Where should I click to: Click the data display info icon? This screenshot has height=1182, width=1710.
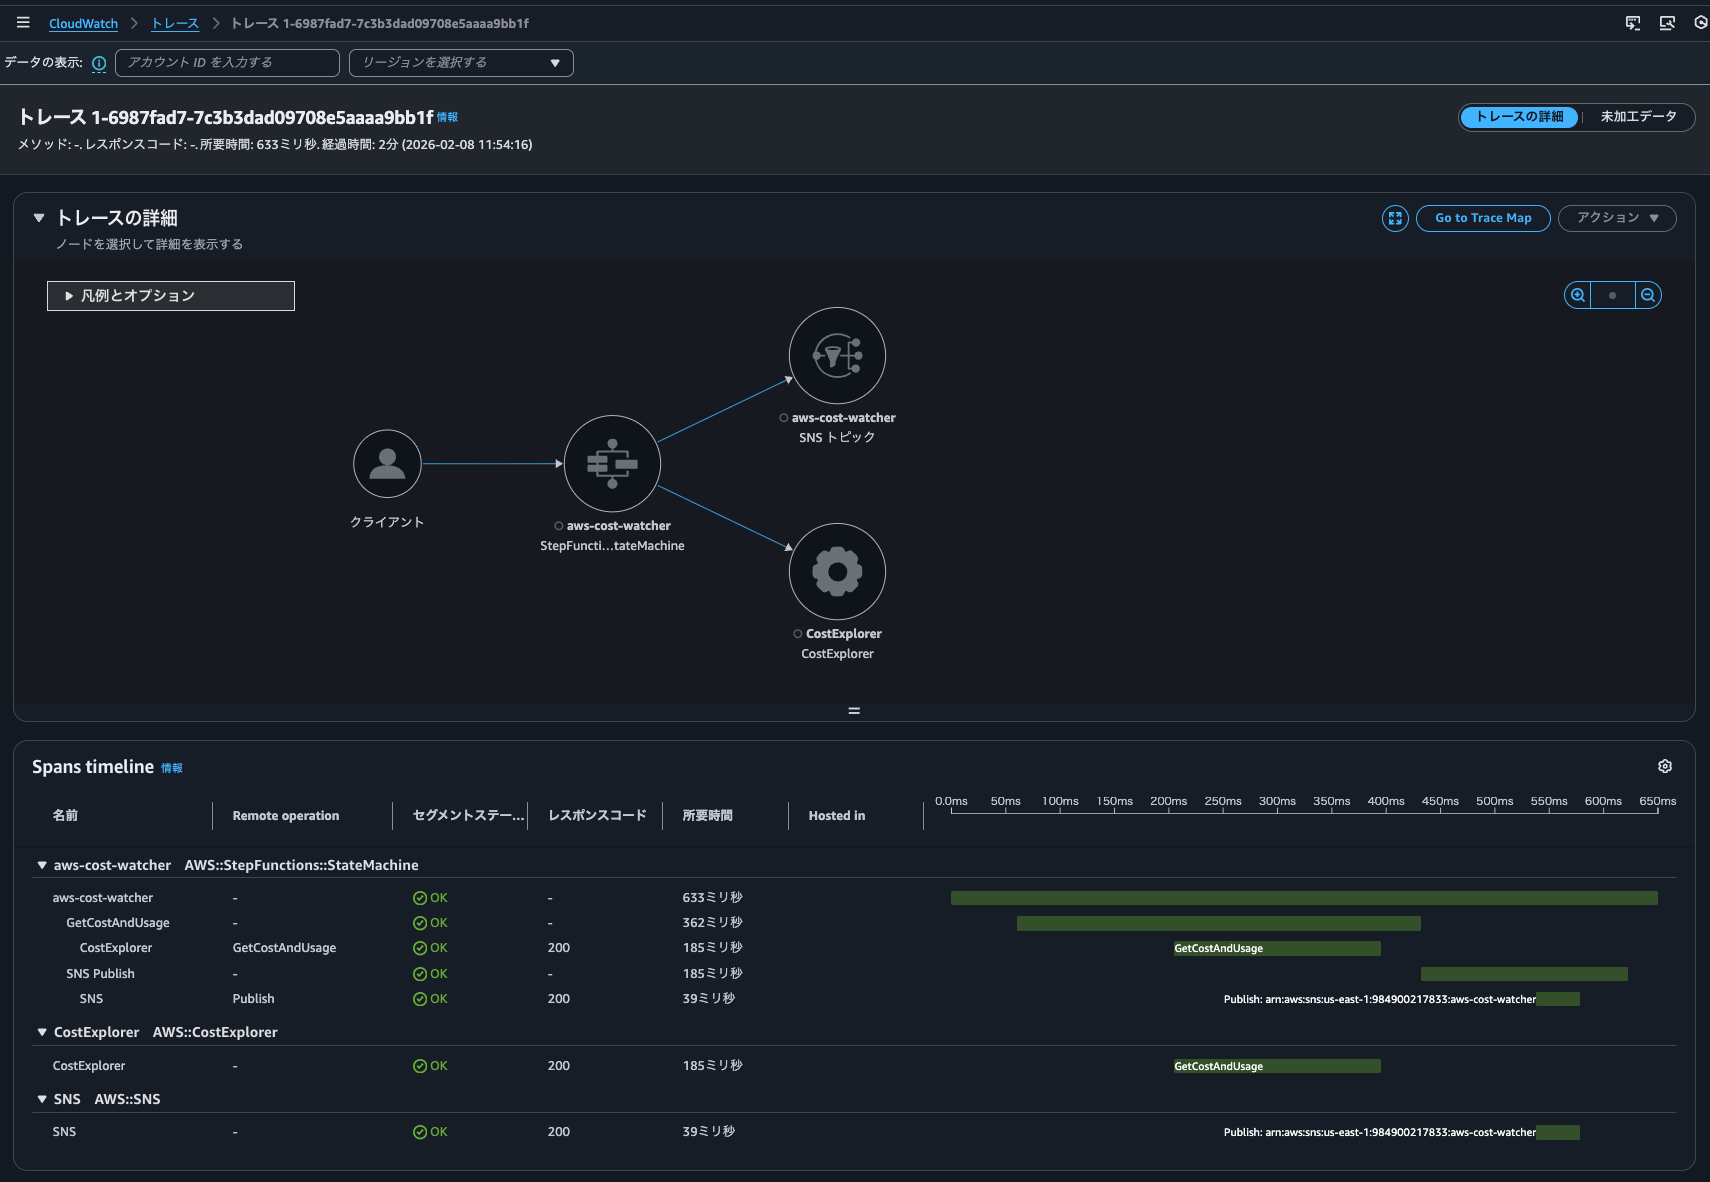pyautogui.click(x=99, y=63)
